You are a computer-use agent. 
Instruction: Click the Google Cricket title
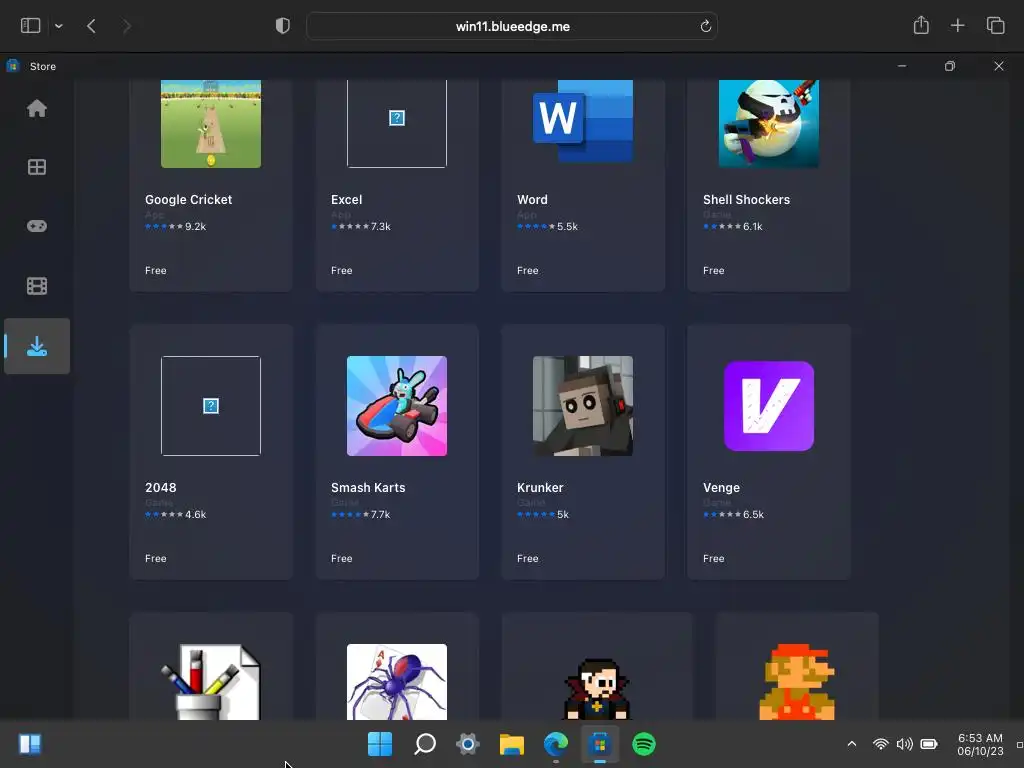[188, 200]
